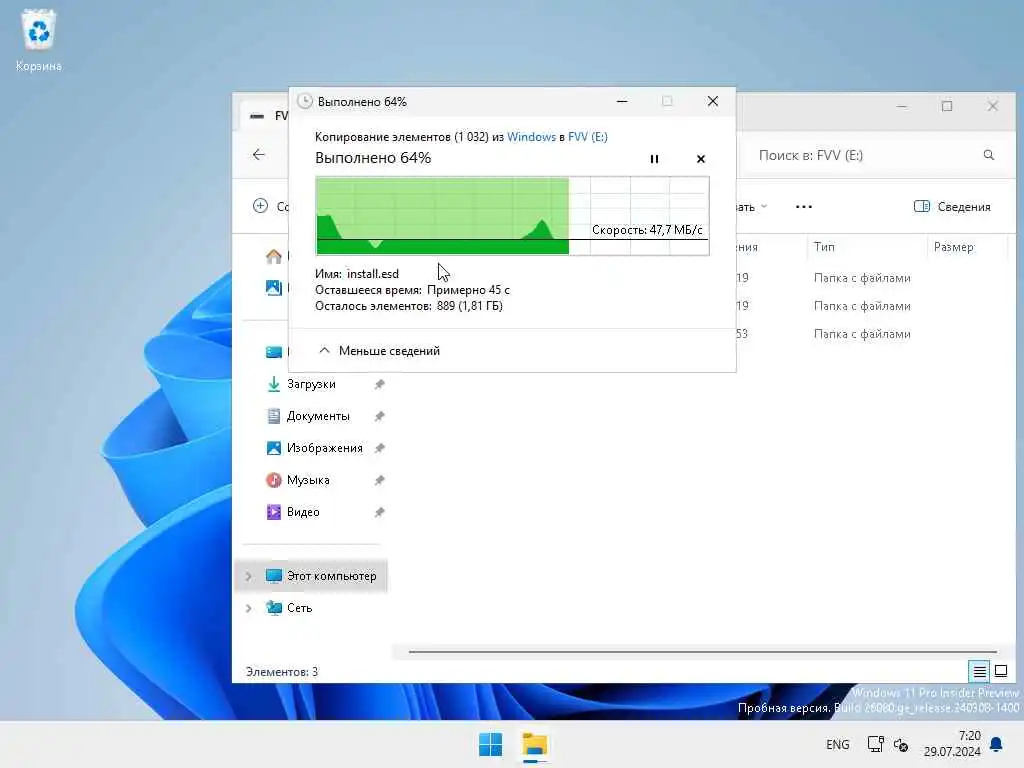Open the muted volume tray icon

coord(901,744)
